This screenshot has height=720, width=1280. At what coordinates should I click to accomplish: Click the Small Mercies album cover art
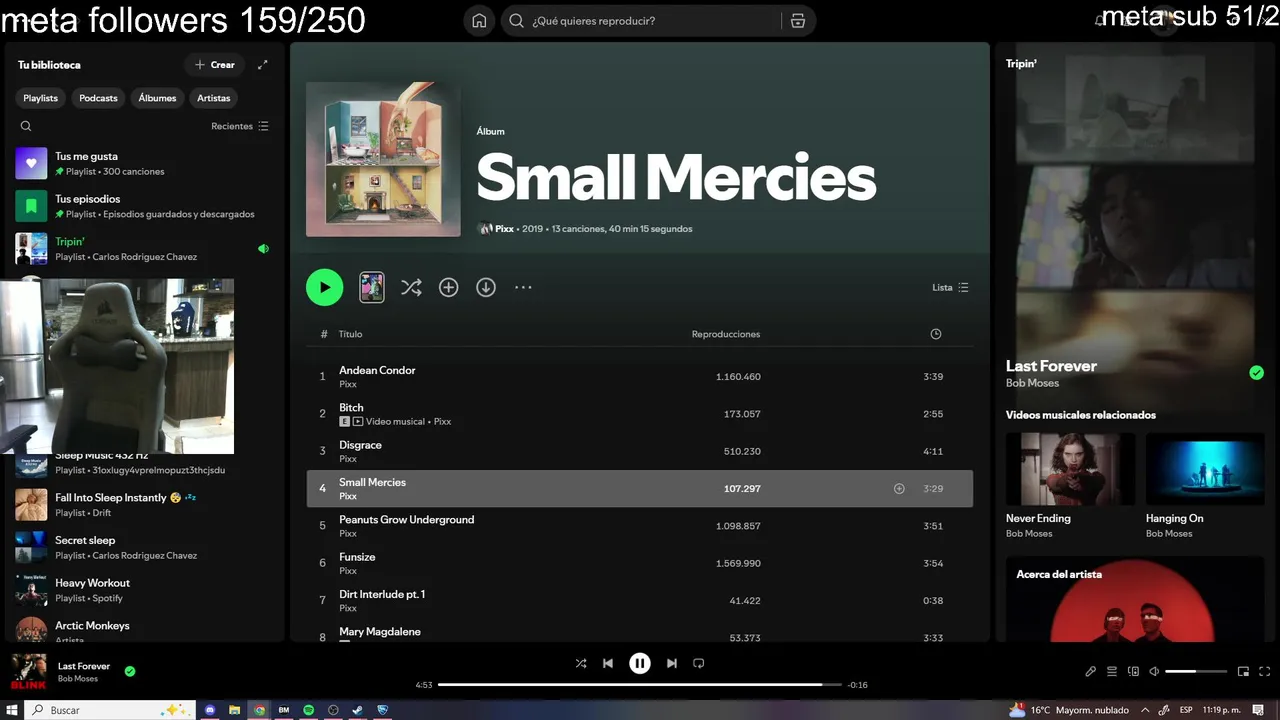[383, 159]
